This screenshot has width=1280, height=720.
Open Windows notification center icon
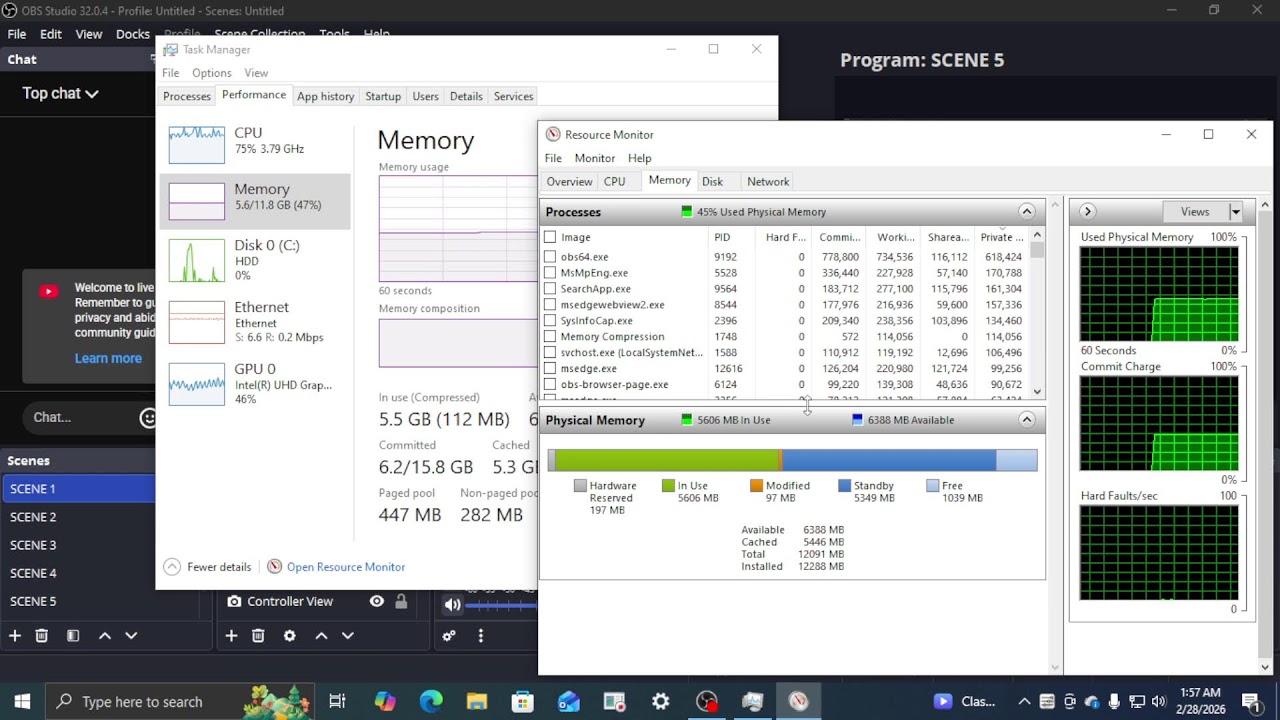tap(1250, 702)
